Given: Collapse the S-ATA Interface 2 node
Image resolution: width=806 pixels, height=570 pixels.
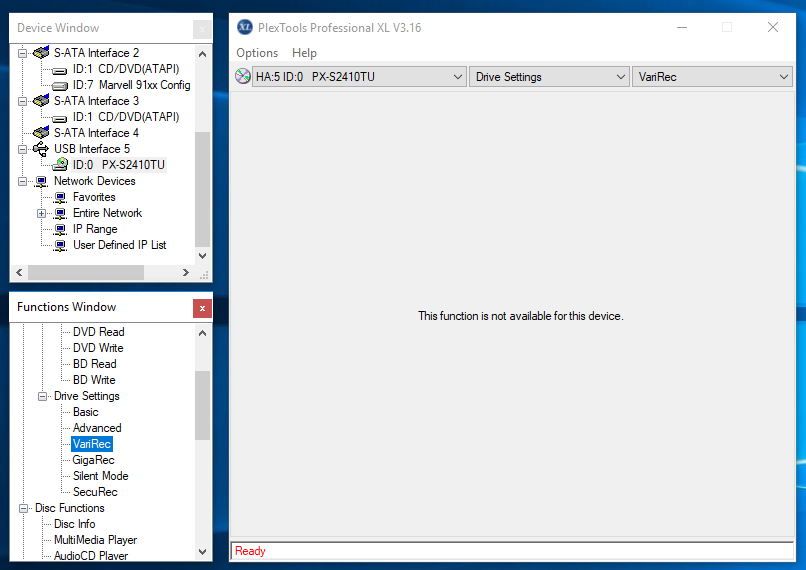Looking at the screenshot, I should click(x=23, y=53).
